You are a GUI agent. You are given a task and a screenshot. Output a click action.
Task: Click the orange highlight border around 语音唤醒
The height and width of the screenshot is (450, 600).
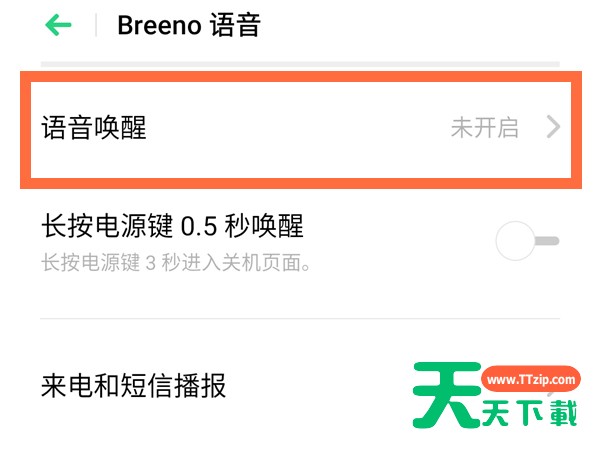(x=301, y=77)
